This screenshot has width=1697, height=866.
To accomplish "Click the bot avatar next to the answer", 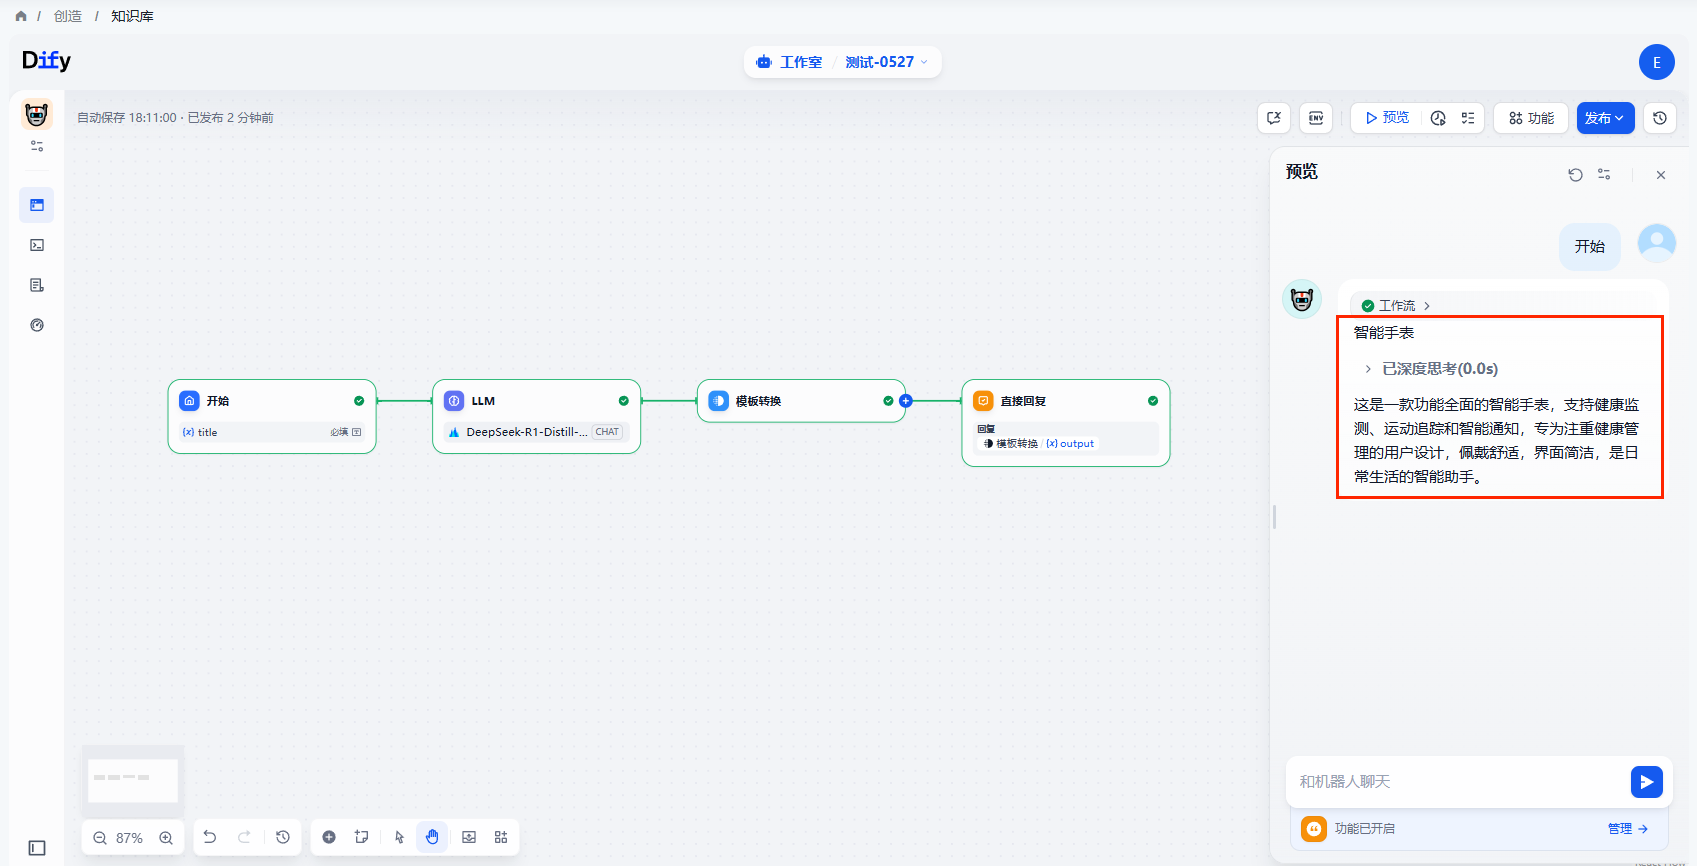I will 1302,299.
